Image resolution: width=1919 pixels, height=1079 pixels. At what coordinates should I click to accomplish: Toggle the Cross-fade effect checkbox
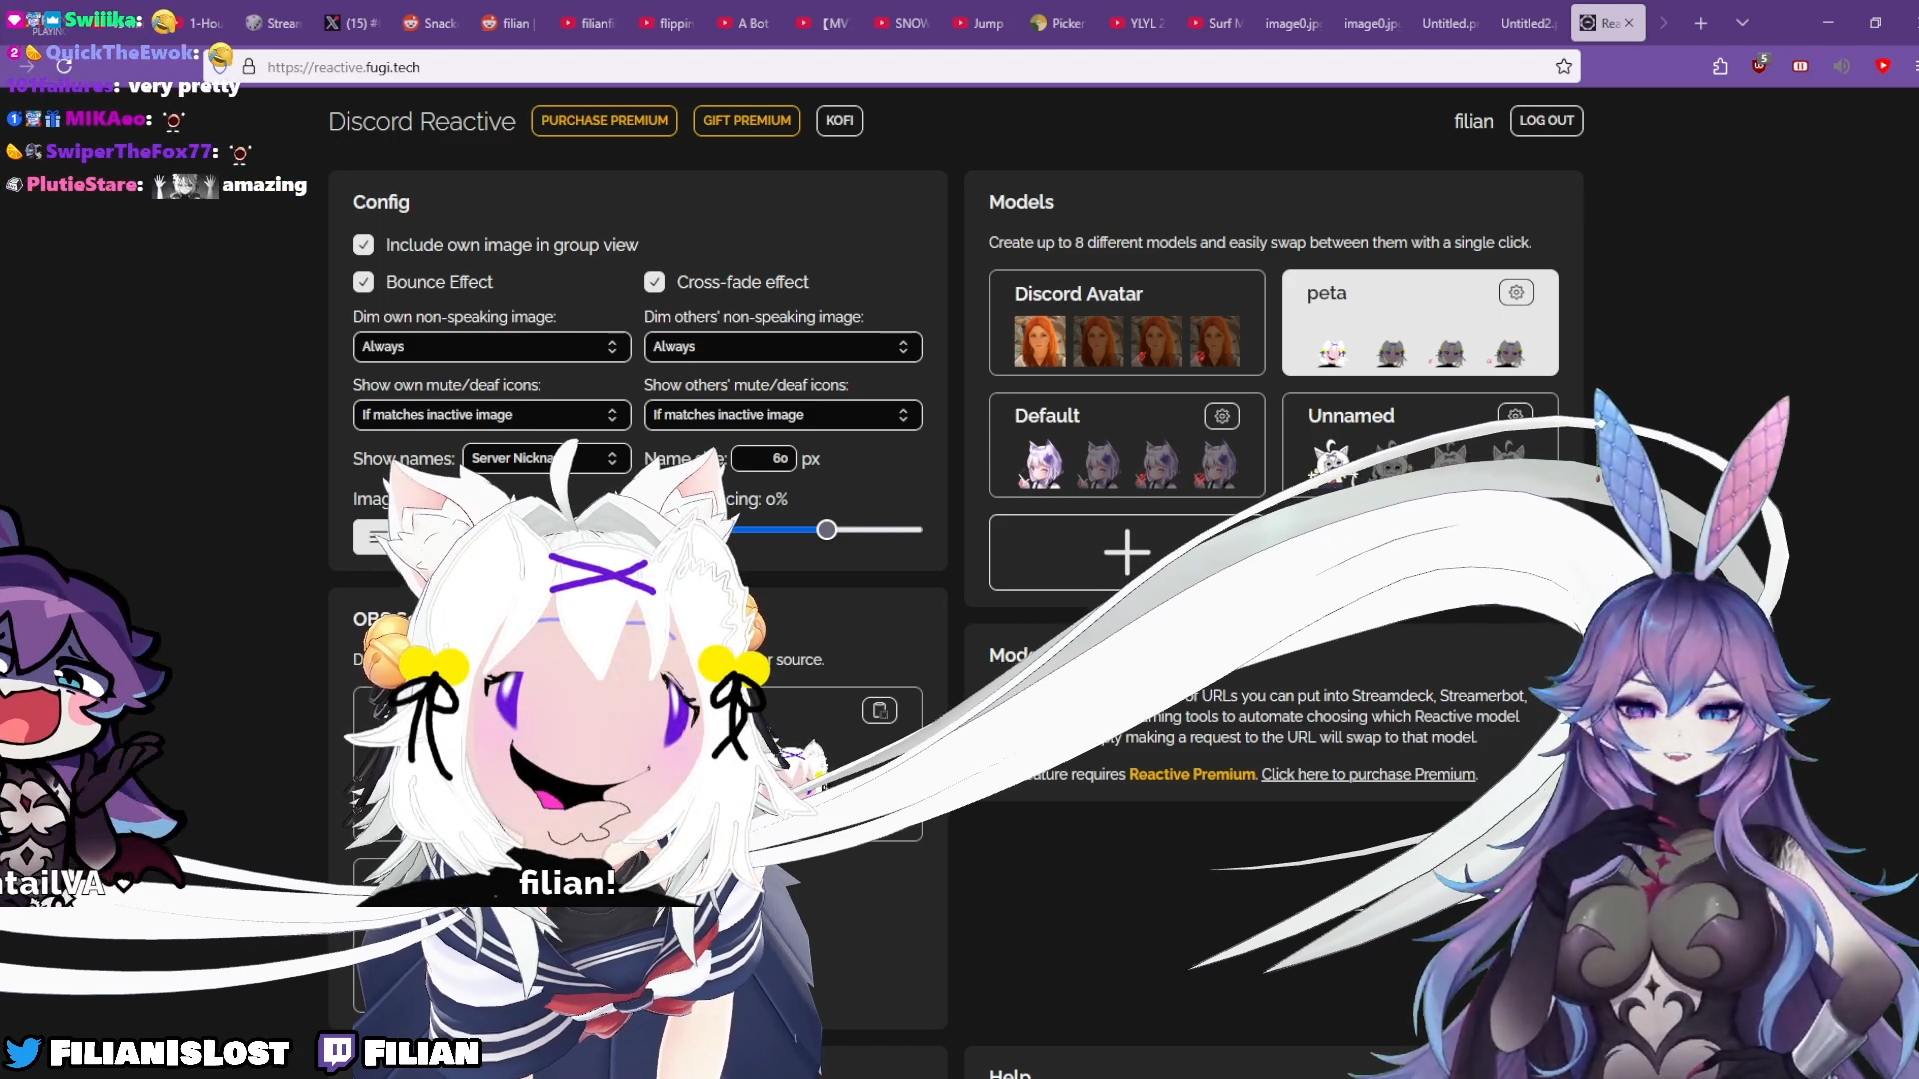654,282
